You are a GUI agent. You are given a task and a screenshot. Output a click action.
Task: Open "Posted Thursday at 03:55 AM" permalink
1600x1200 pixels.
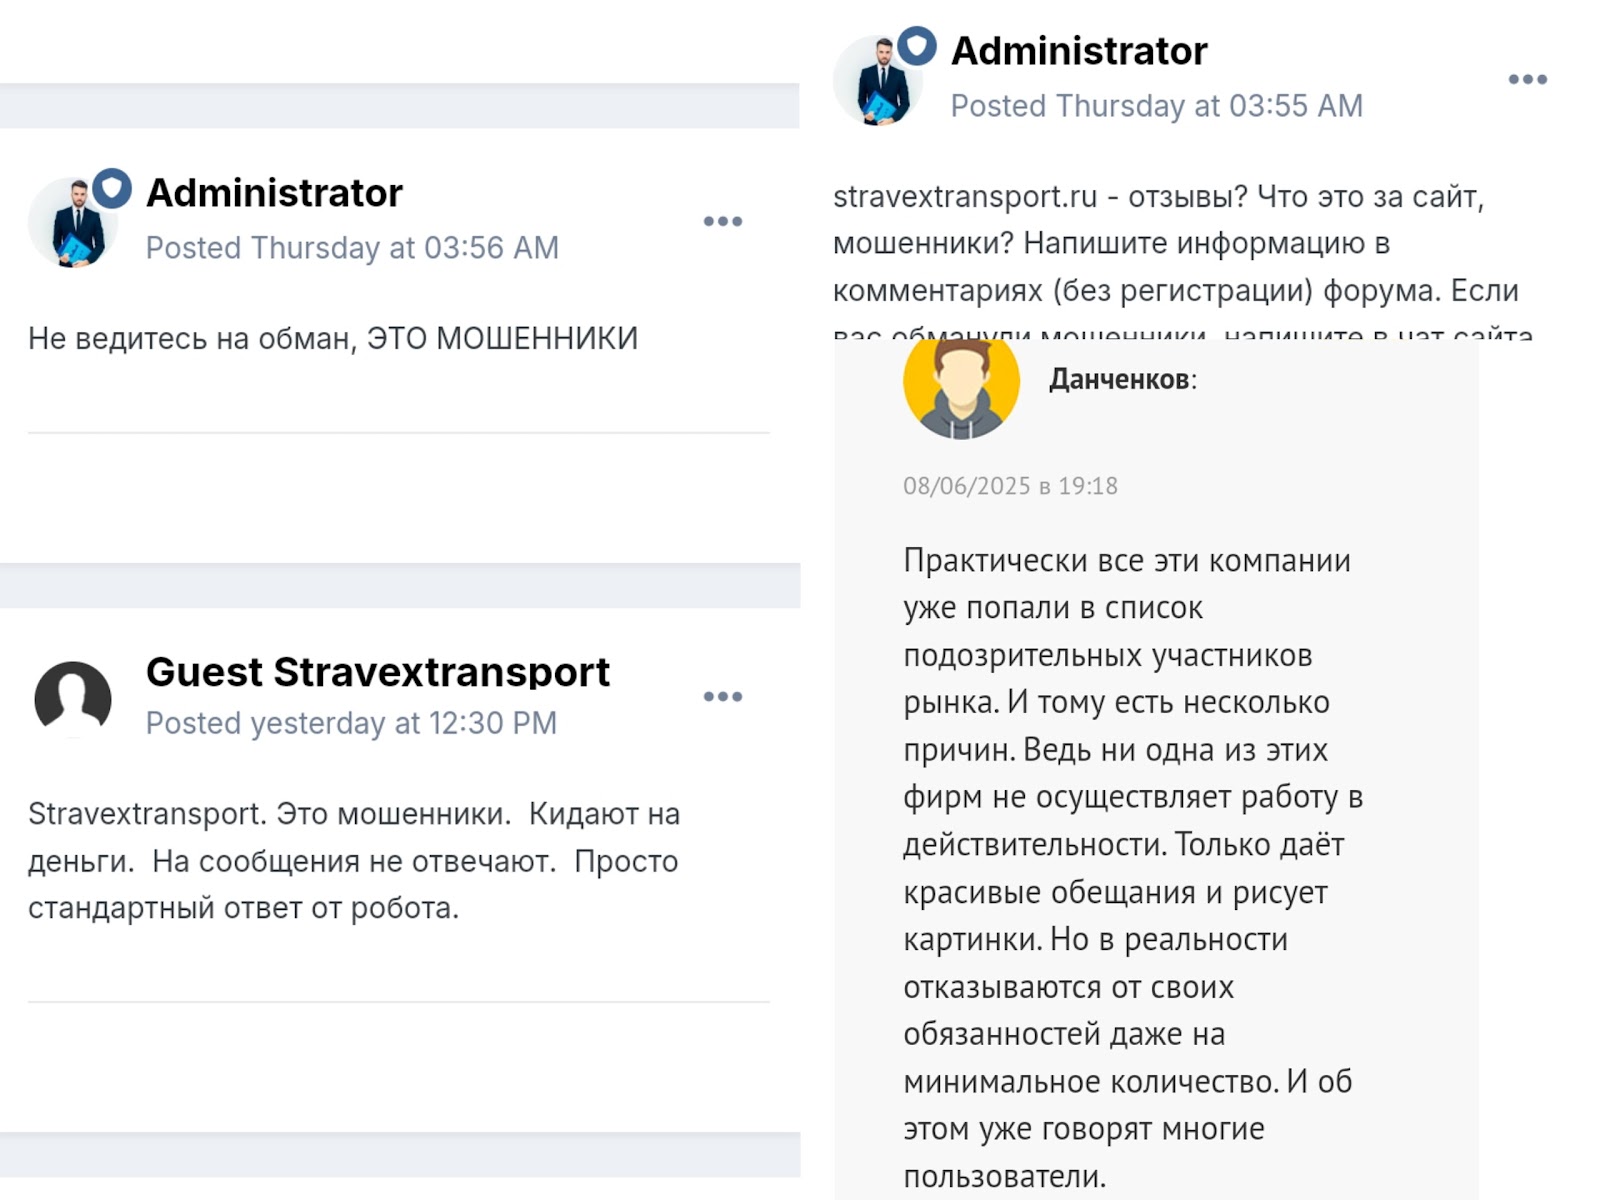1156,106
